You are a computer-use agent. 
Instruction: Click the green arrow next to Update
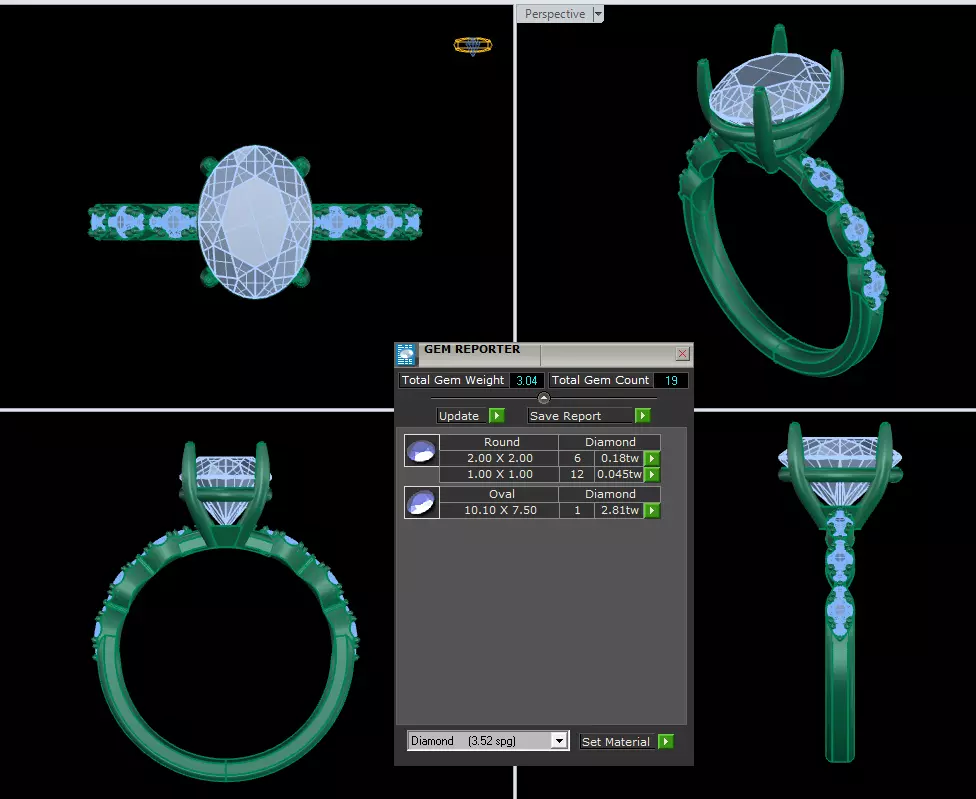(497, 416)
